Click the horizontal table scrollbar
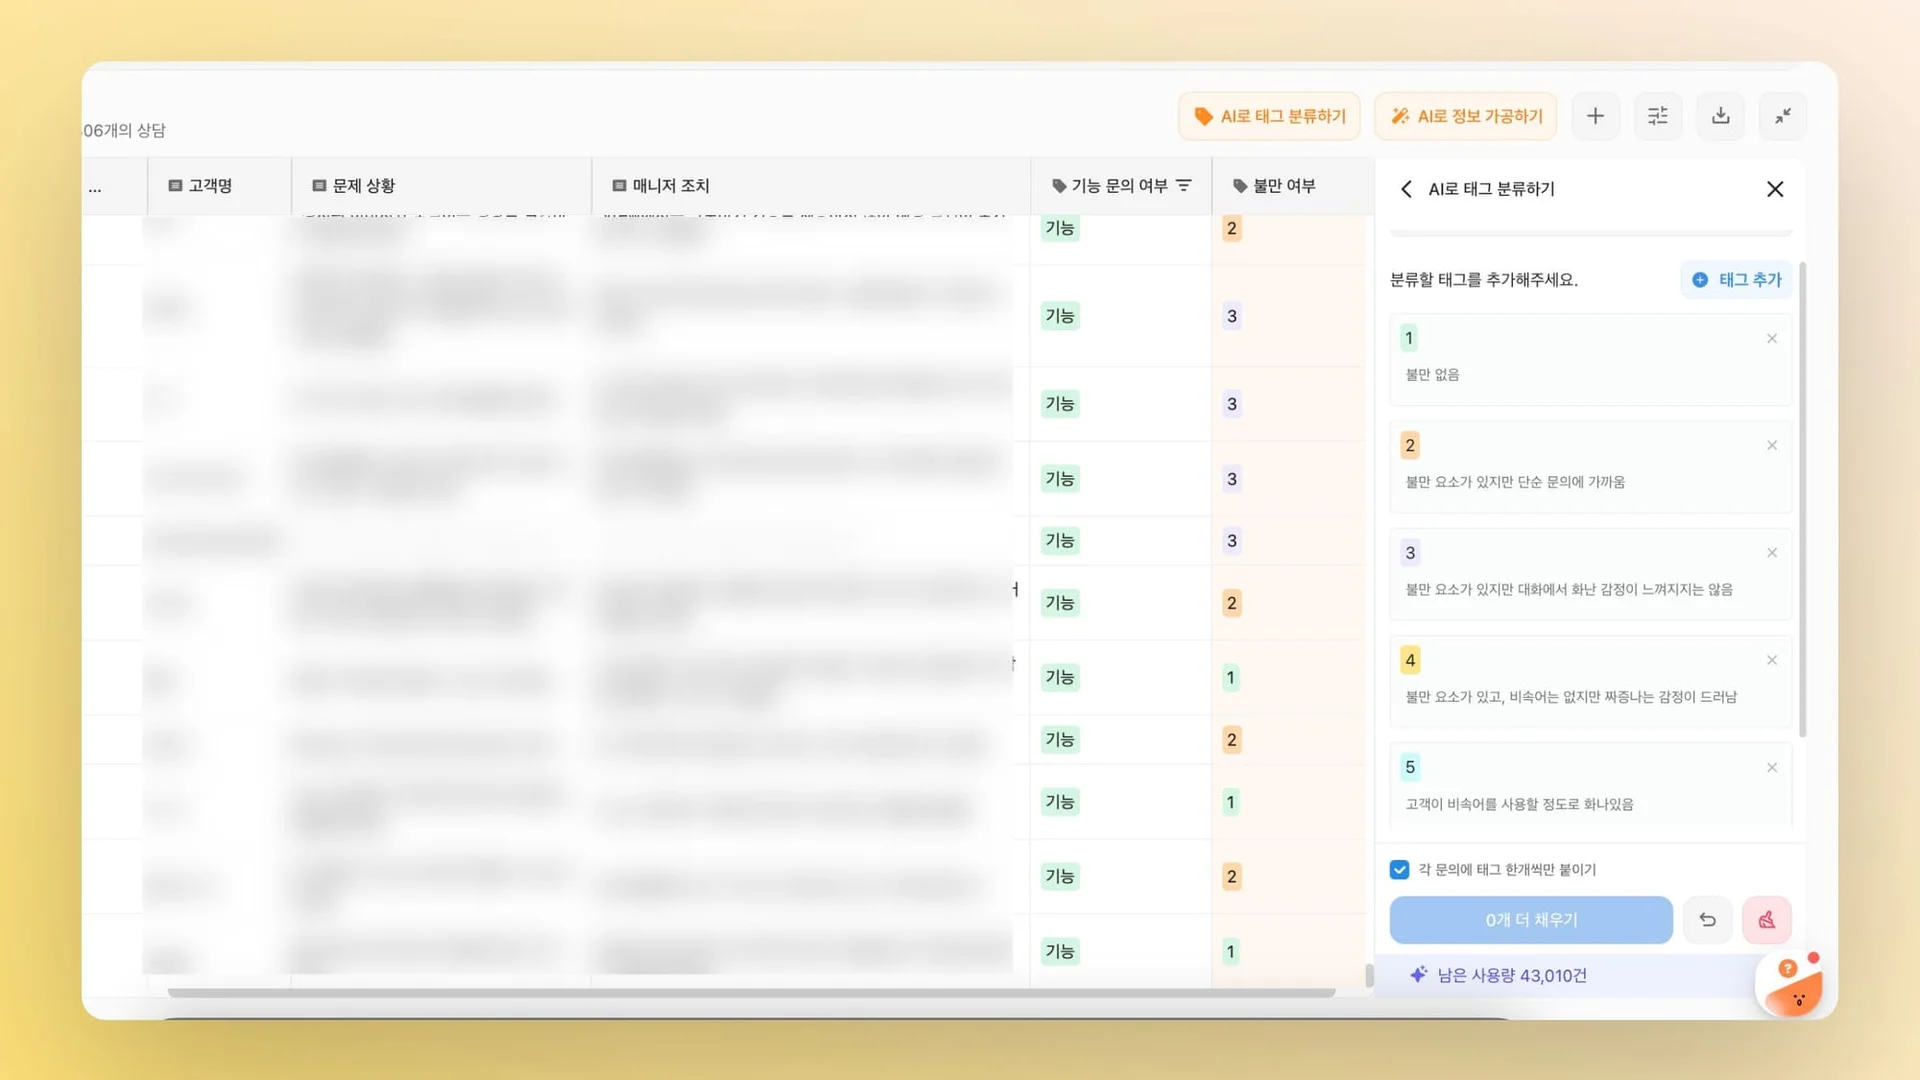This screenshot has height=1080, width=1920. [750, 993]
